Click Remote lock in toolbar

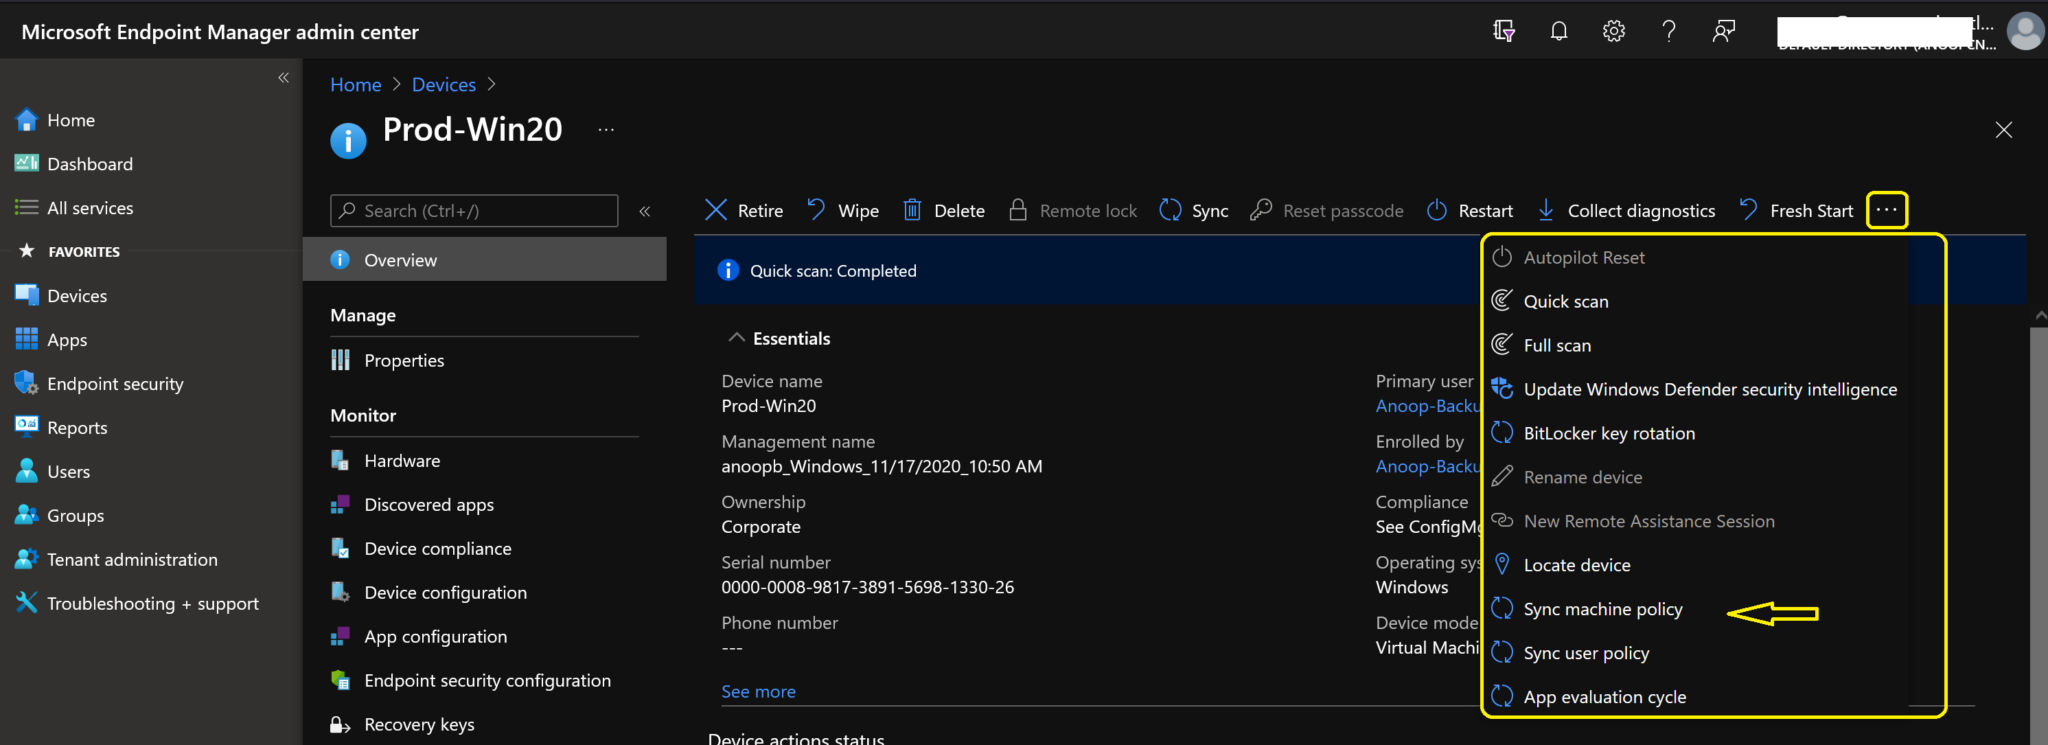point(1073,211)
